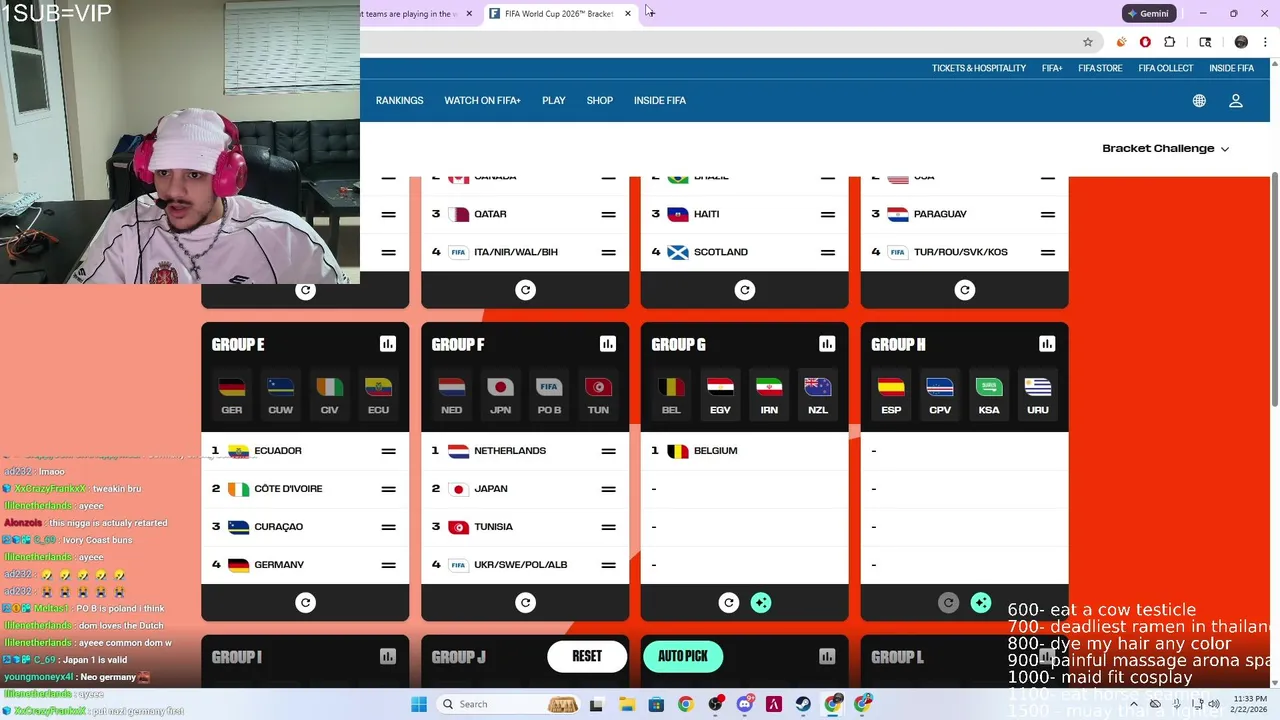Open Group G standings stats icon

[x=827, y=344]
